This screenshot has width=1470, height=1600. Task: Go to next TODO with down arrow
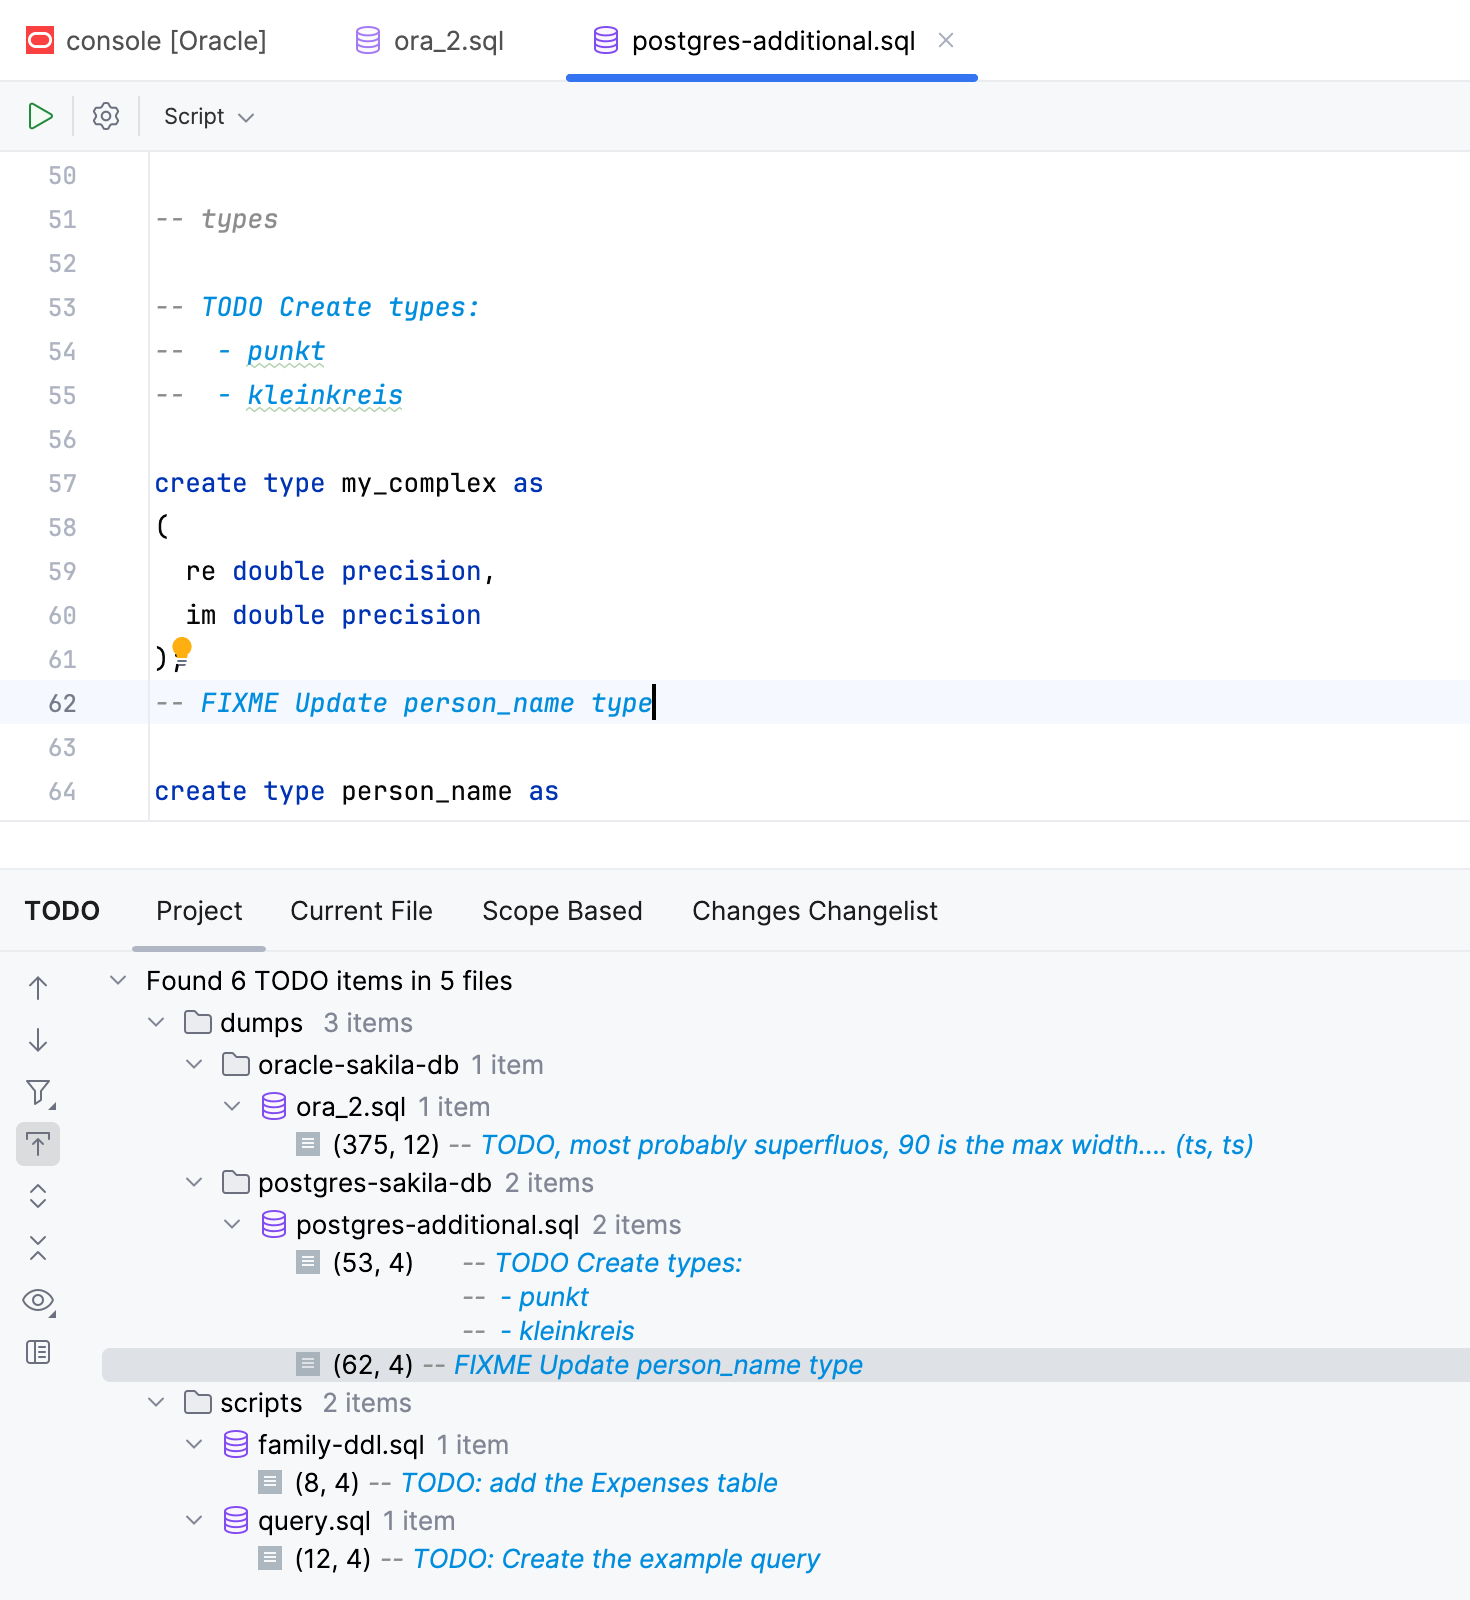coord(38,1040)
